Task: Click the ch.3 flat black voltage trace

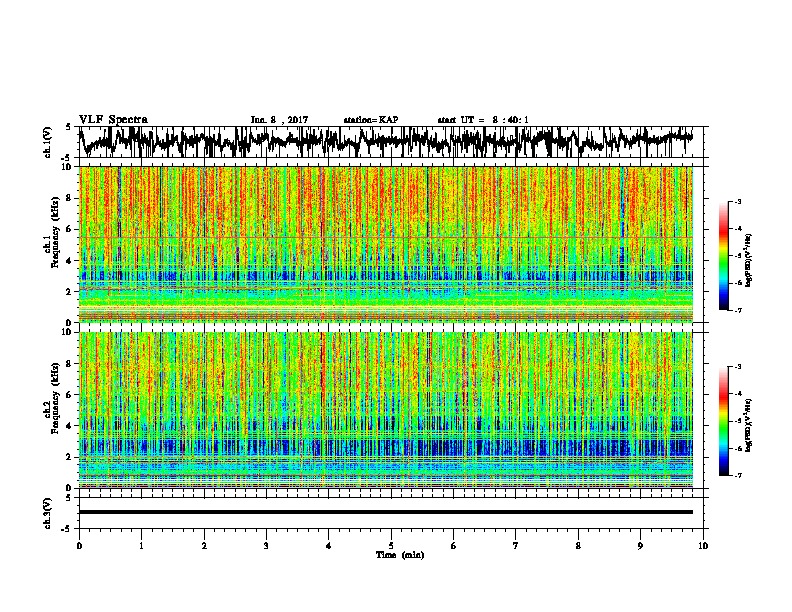Action: 386,512
